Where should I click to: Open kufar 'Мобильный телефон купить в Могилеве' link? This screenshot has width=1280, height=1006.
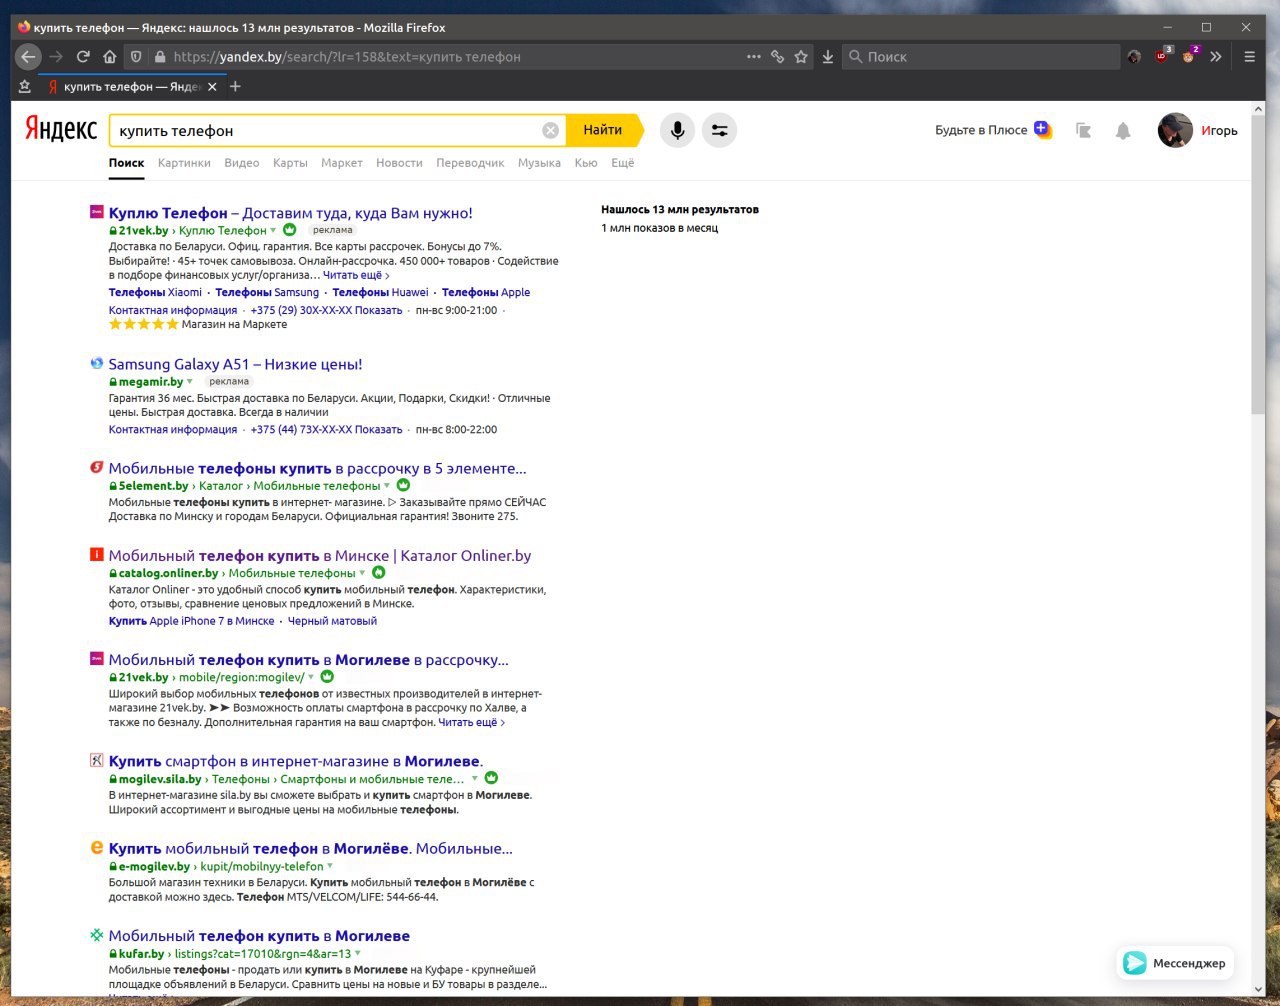pos(259,936)
